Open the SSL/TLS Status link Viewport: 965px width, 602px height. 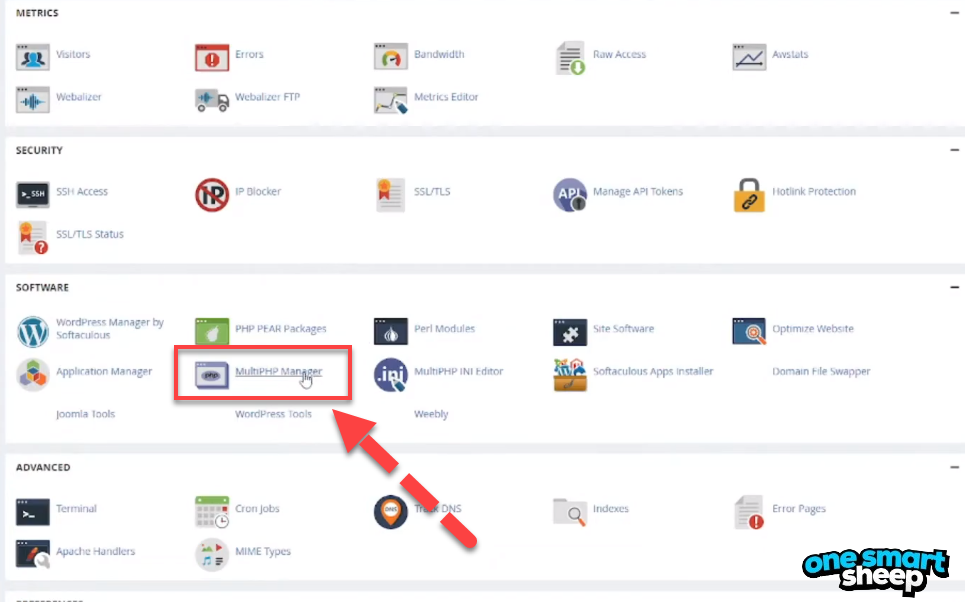[90, 234]
